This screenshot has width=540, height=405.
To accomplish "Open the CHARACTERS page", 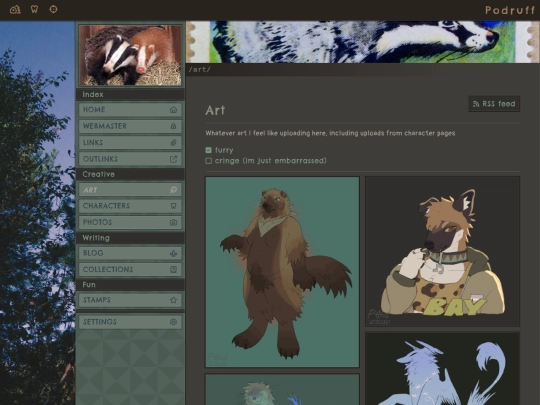I will click(x=130, y=206).
